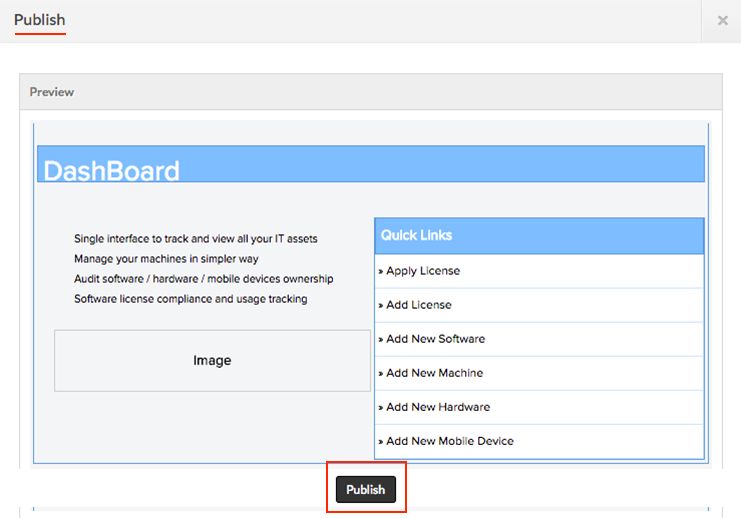Screen dimensions: 741x518
Task: Select the Add New Mobile Device link
Action: pos(450,441)
